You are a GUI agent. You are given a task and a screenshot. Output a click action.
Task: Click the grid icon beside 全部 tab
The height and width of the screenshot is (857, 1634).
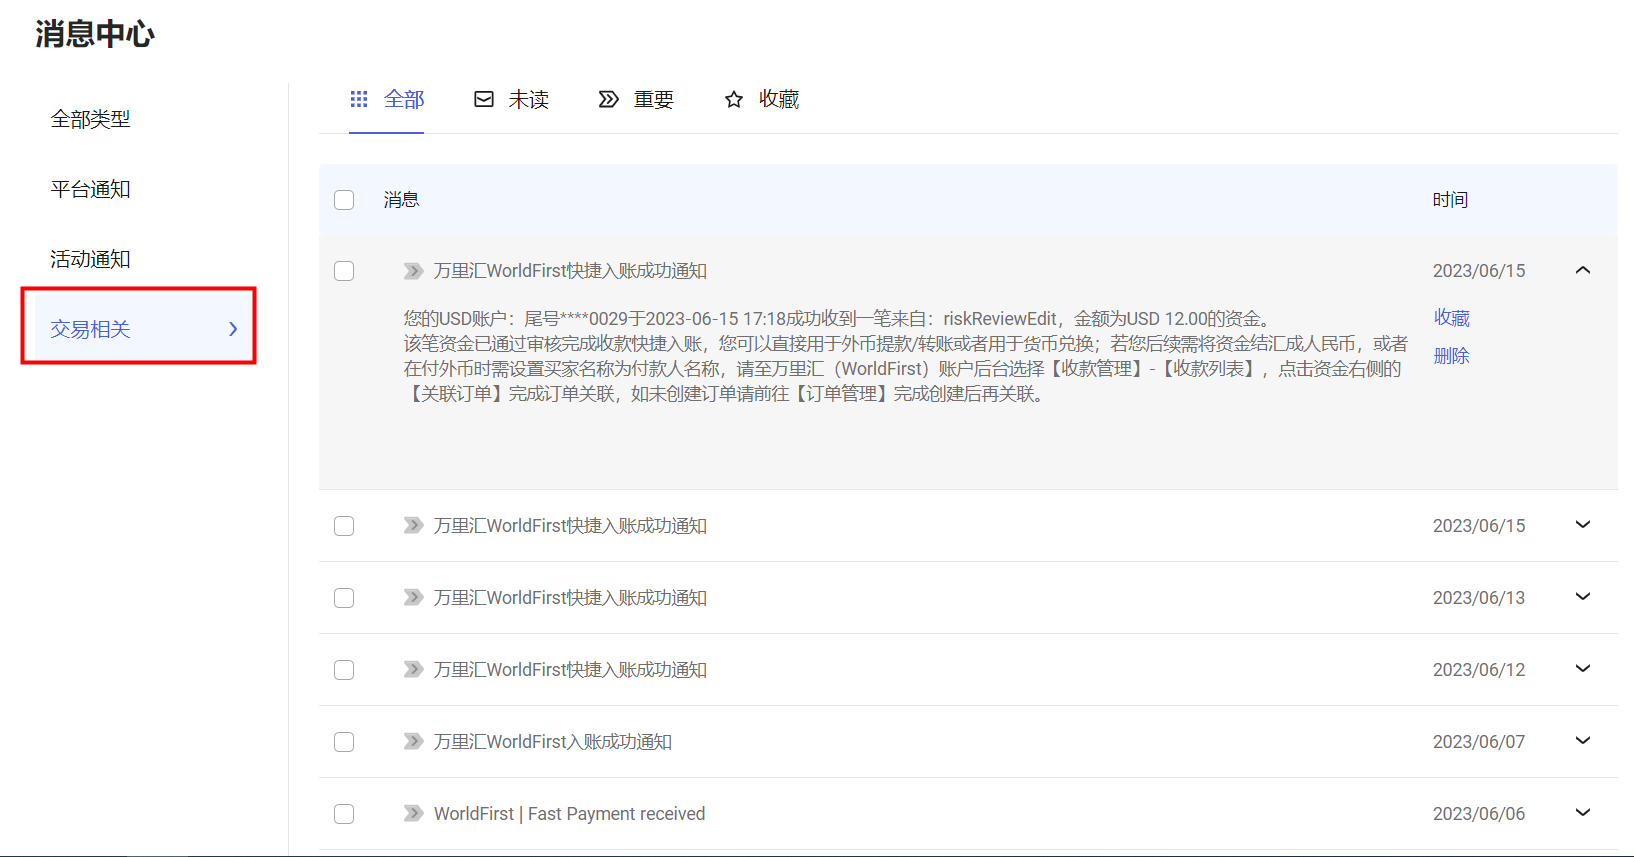pos(359,99)
